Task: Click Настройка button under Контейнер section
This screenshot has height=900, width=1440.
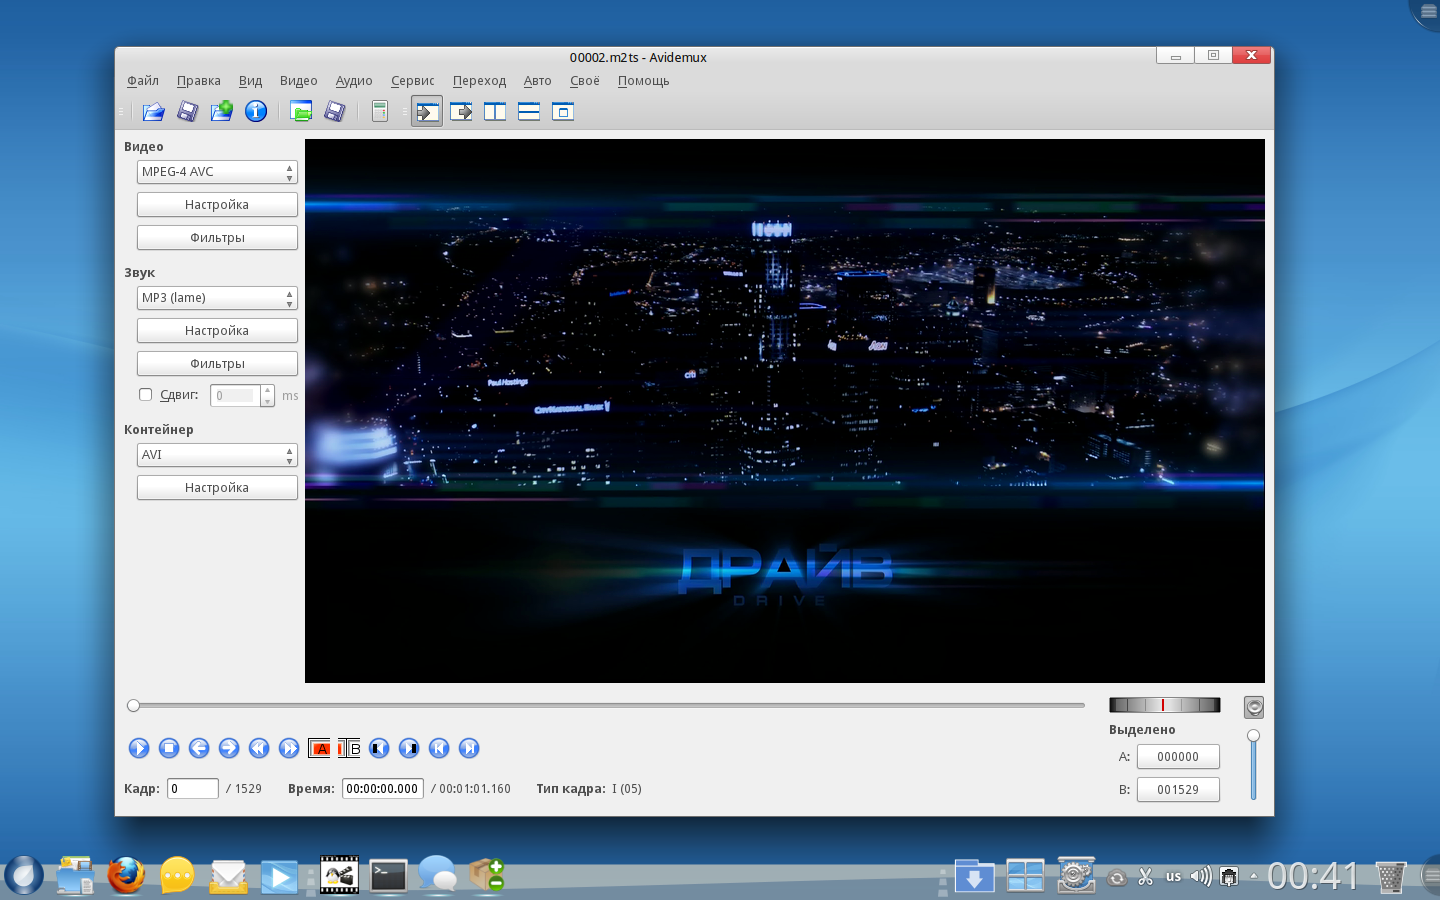Action: point(217,488)
